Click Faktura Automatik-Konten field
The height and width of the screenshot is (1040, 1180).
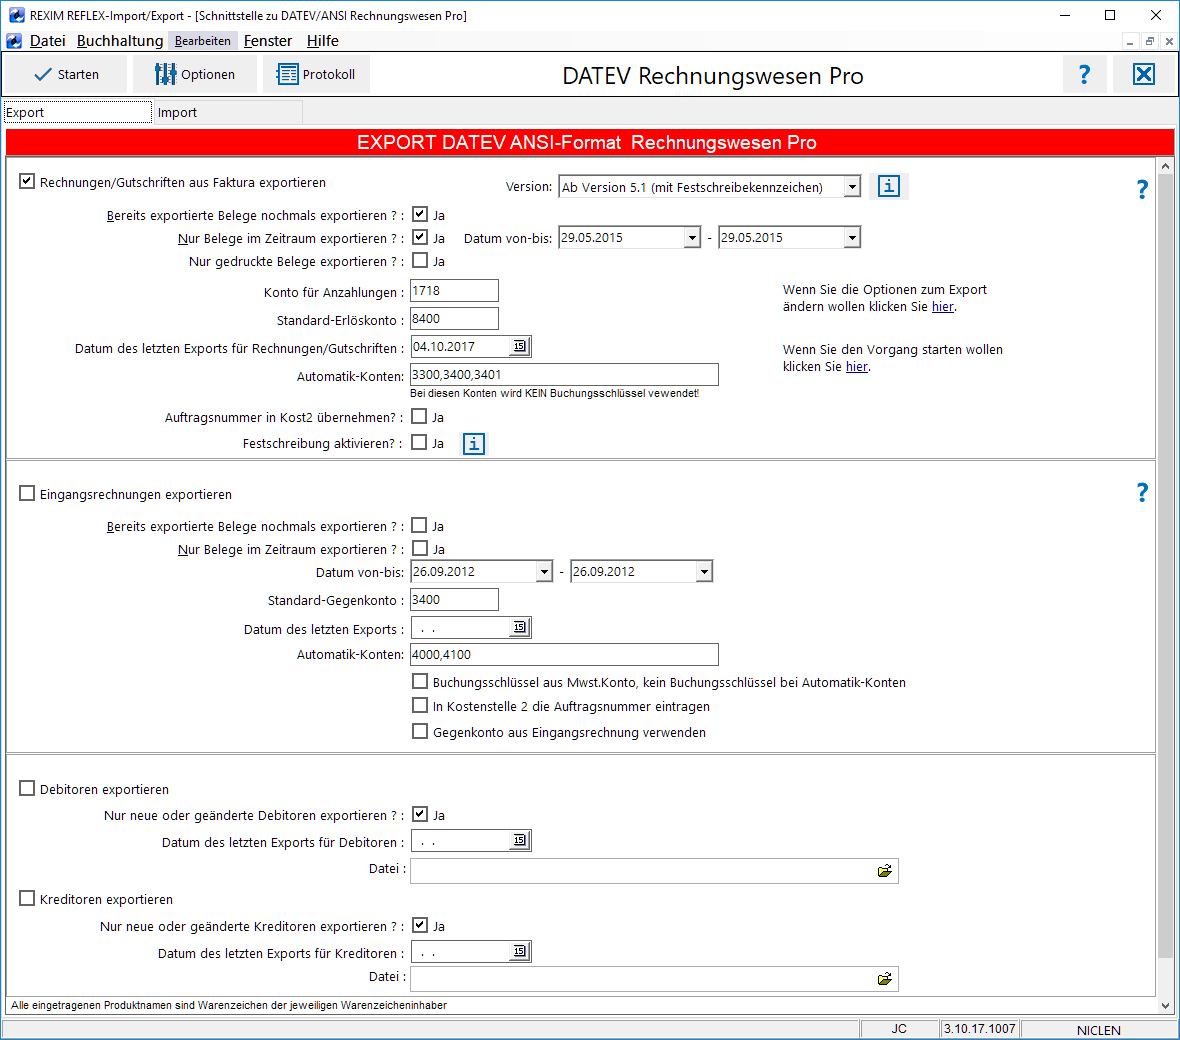pyautogui.click(x=564, y=374)
